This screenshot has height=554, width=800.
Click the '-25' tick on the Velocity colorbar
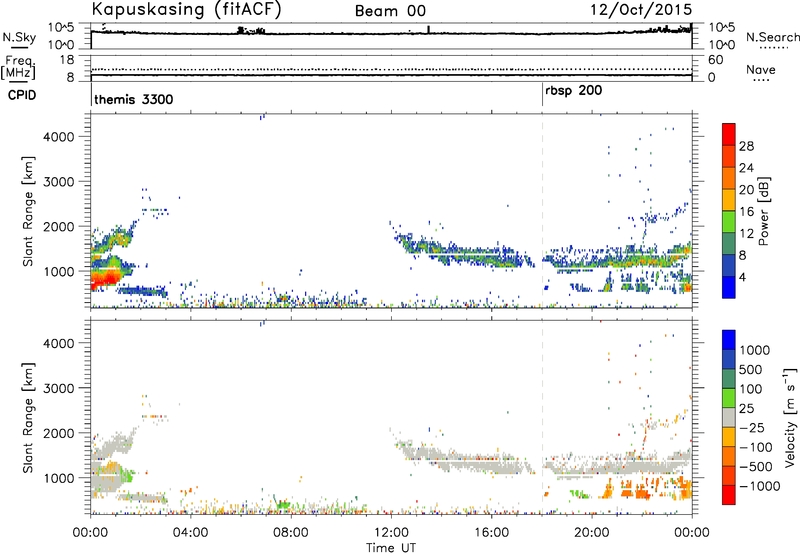tap(752, 427)
